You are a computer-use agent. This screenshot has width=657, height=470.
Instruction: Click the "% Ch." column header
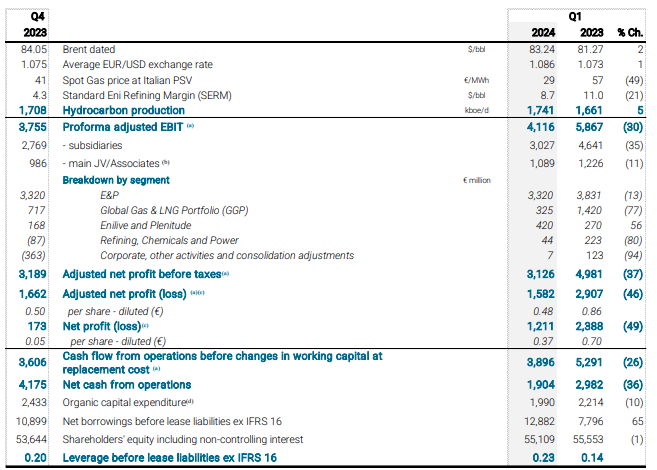pyautogui.click(x=630, y=32)
